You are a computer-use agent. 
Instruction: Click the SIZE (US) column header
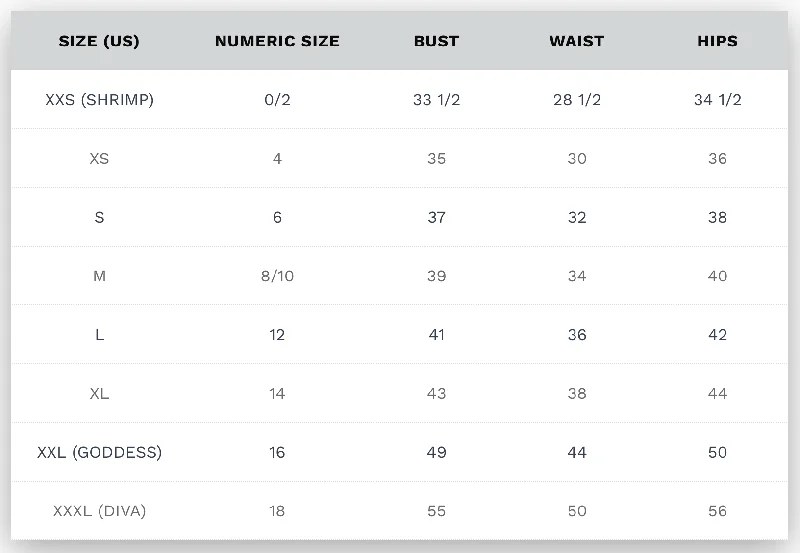(x=99, y=41)
